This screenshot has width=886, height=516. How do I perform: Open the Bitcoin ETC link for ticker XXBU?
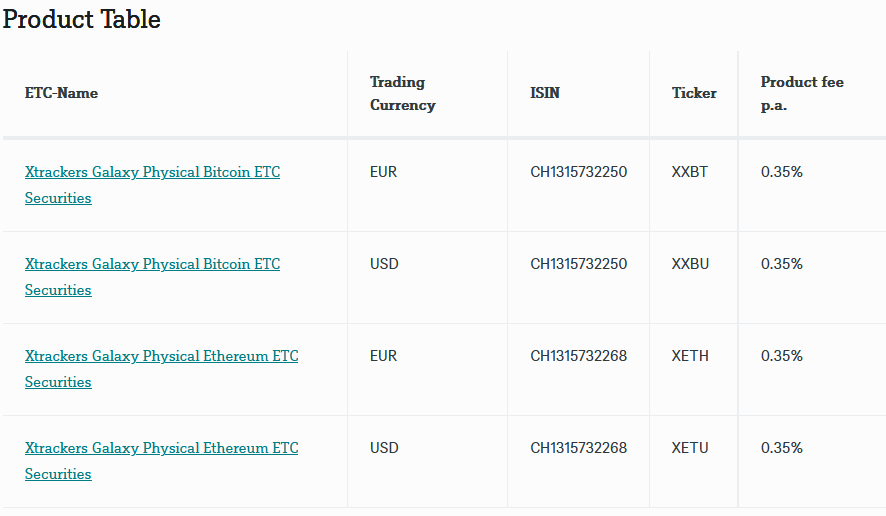pos(152,264)
